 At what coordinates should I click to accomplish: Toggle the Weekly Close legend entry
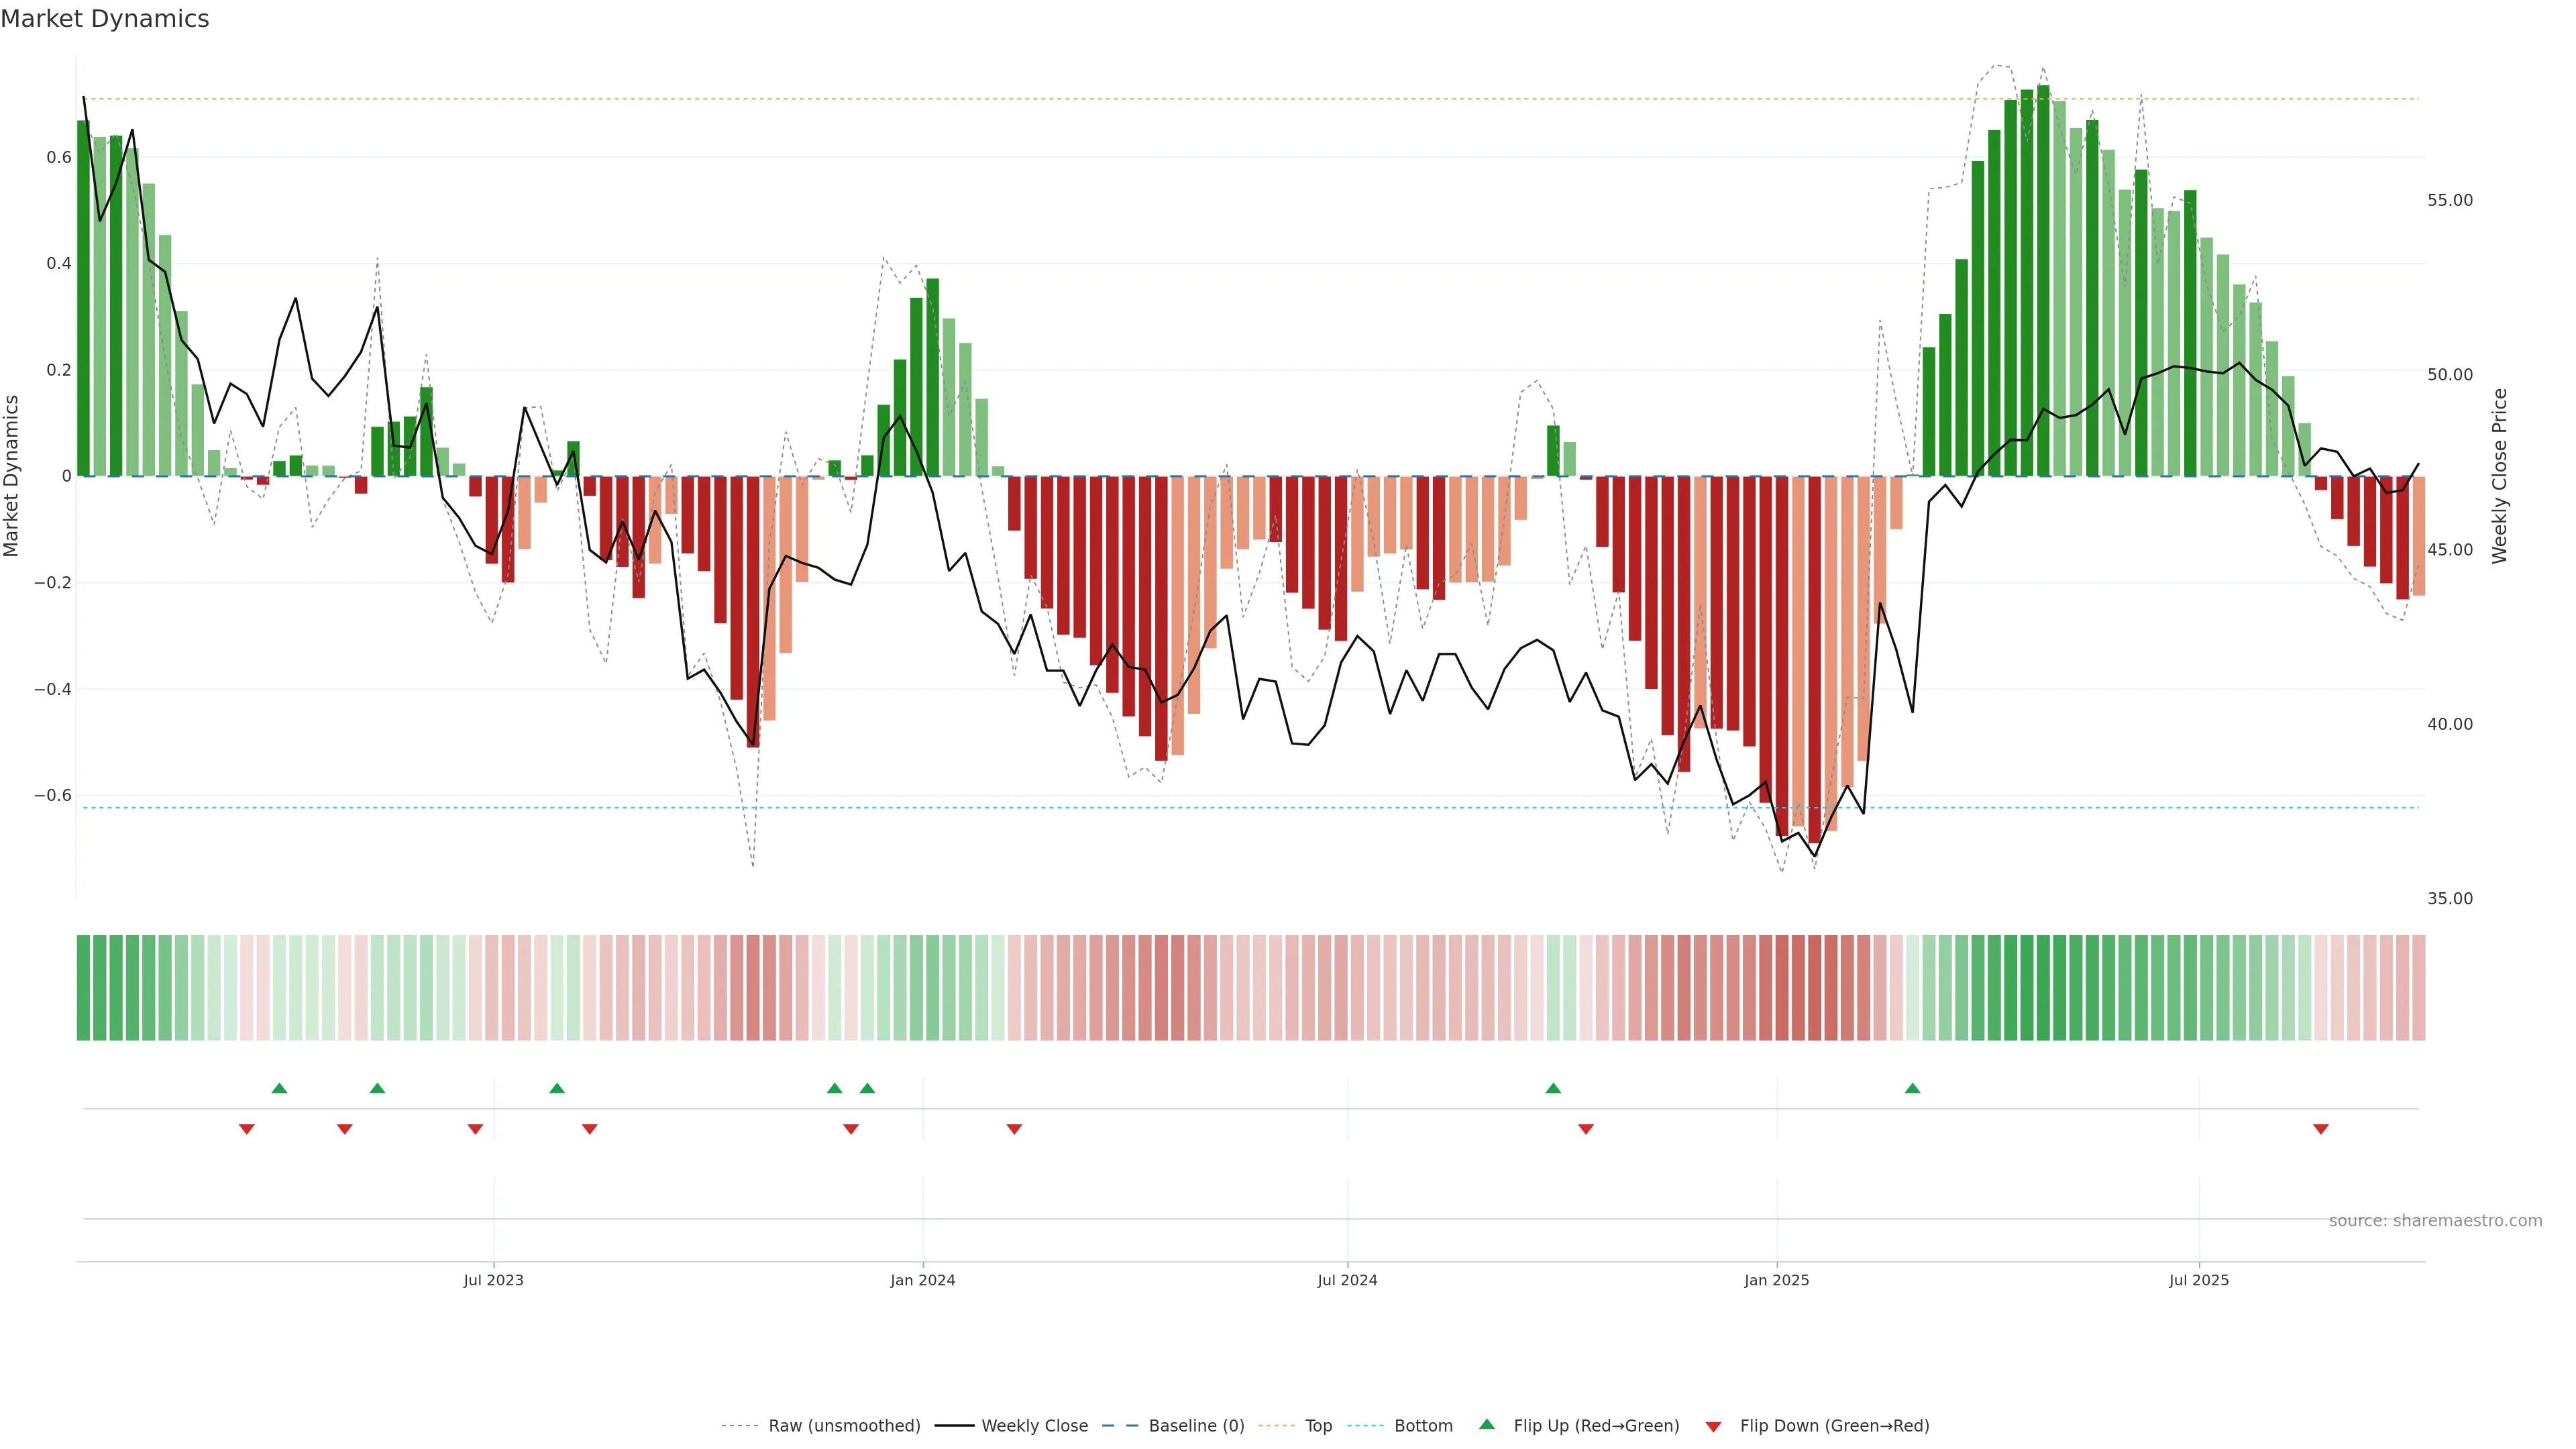tap(1034, 1426)
